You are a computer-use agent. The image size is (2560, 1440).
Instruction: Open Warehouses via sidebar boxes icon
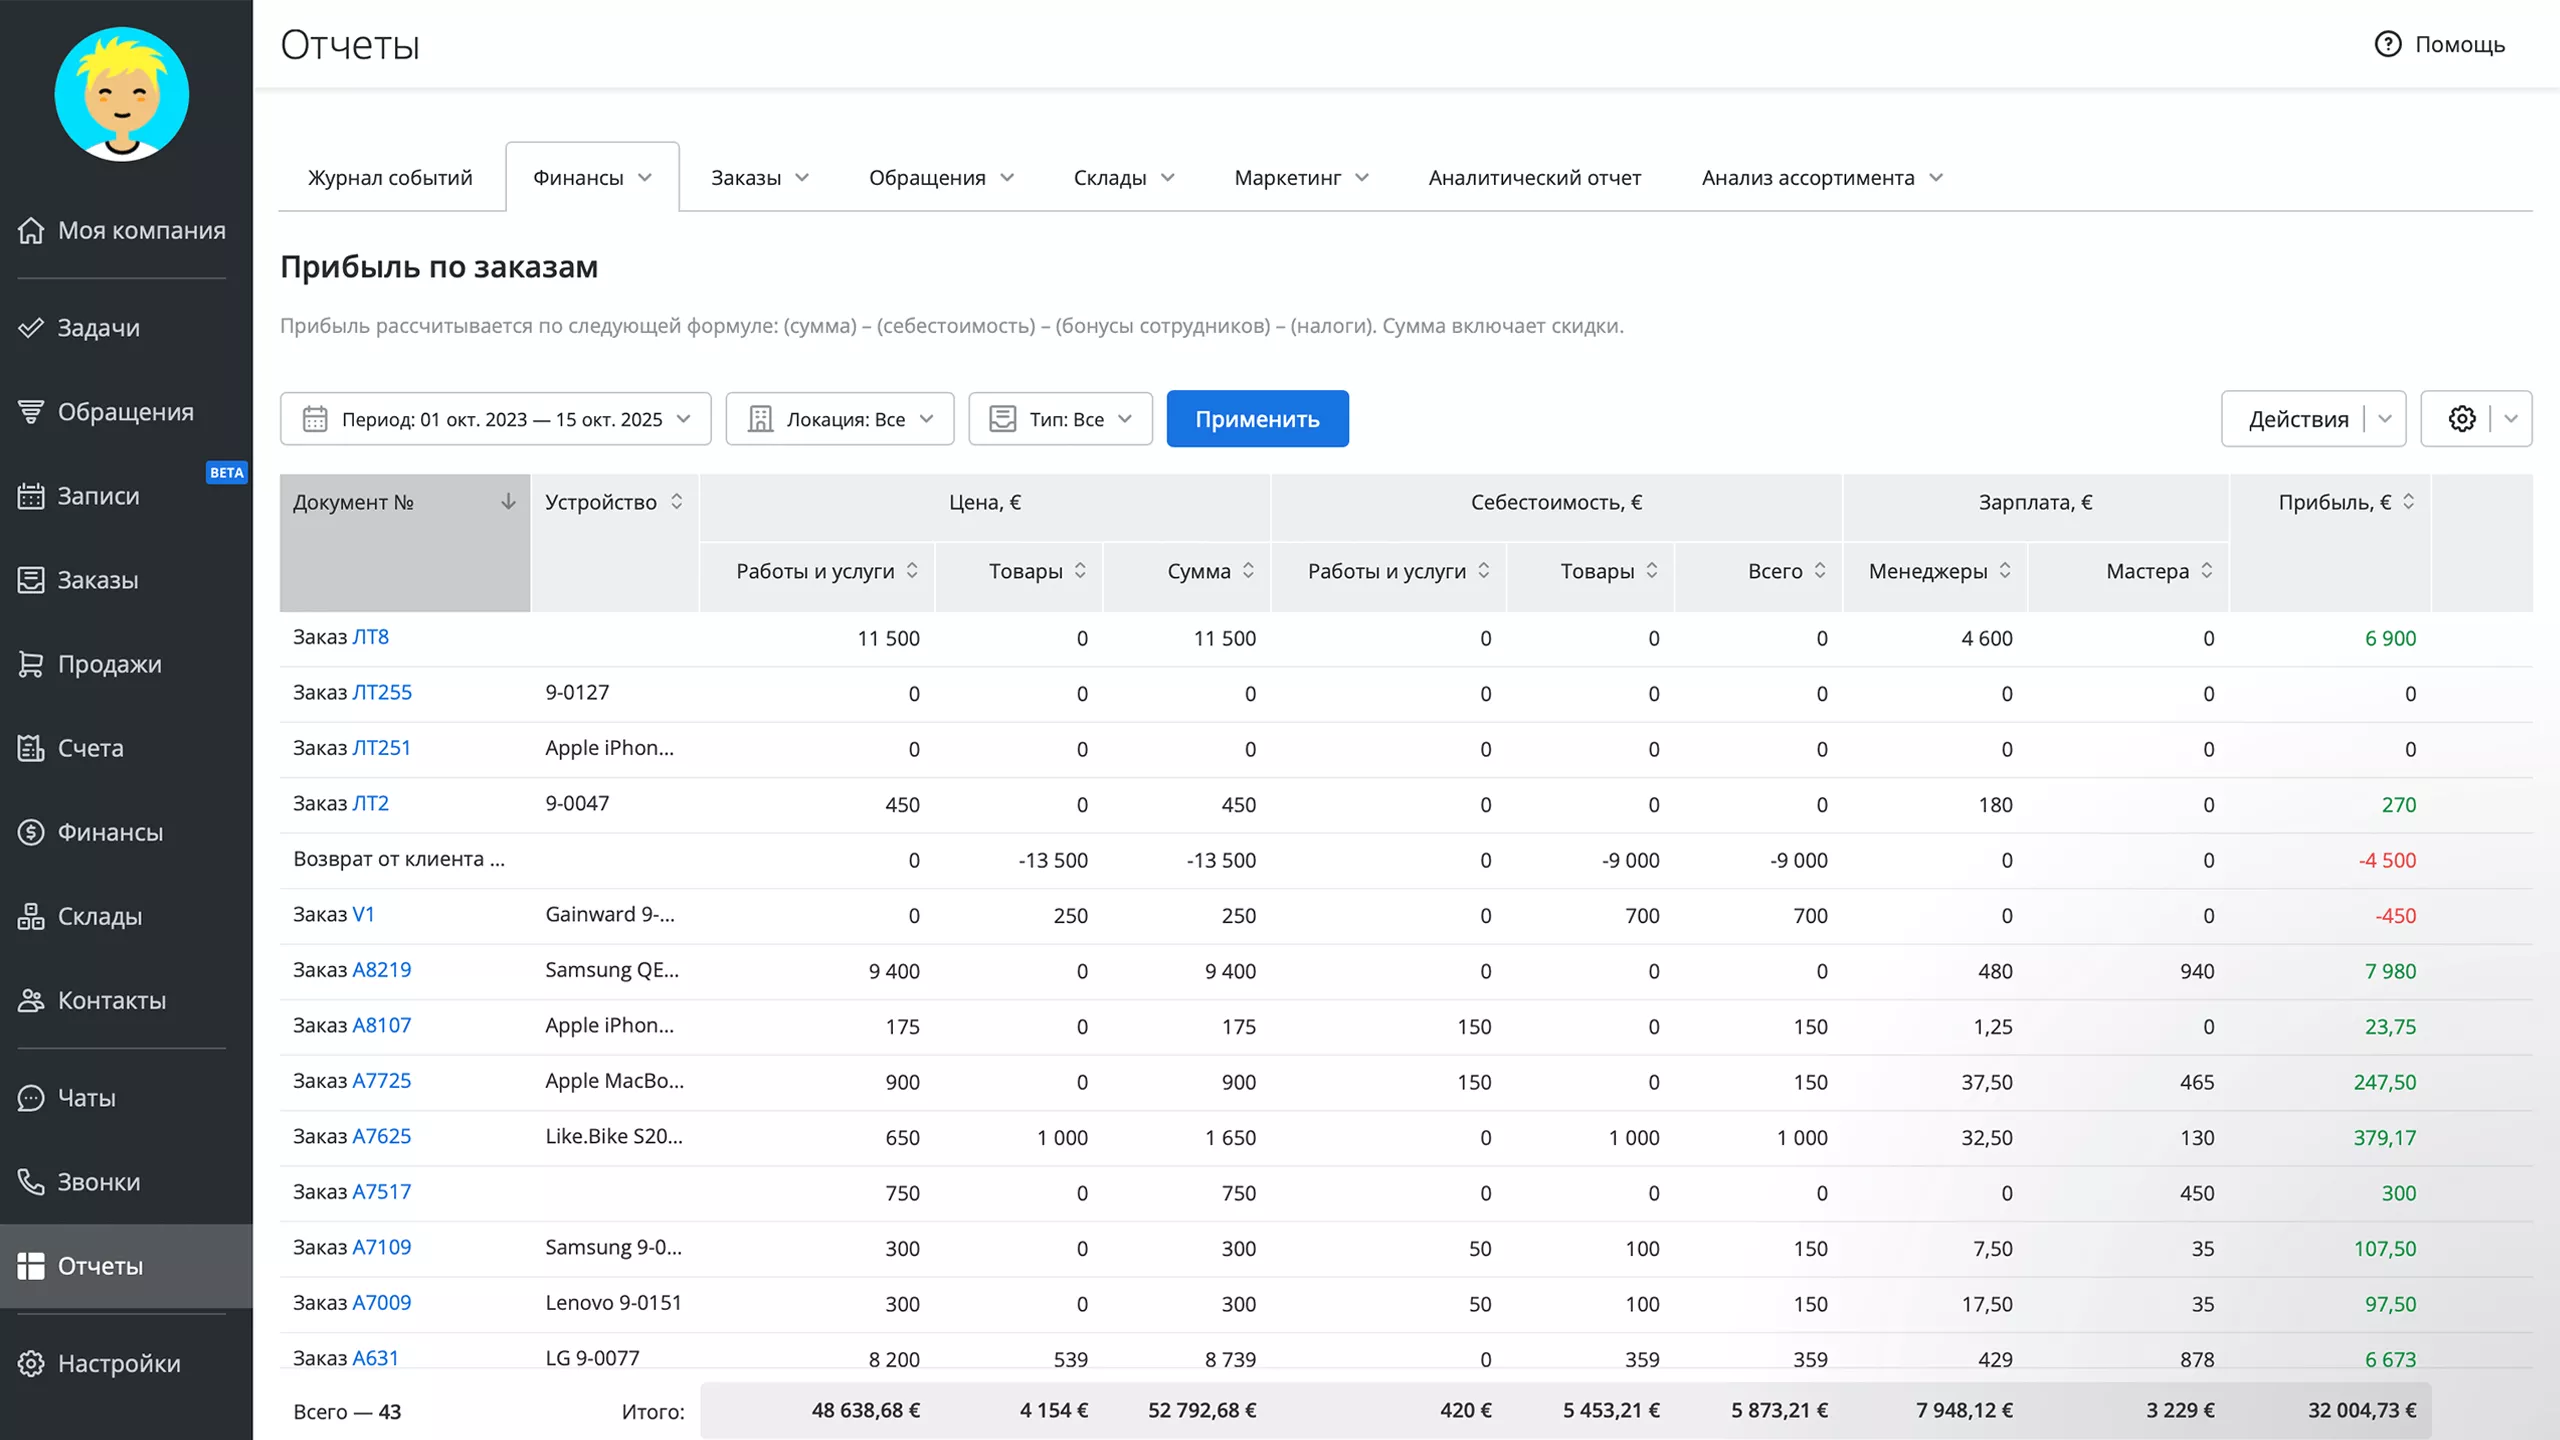(x=31, y=916)
